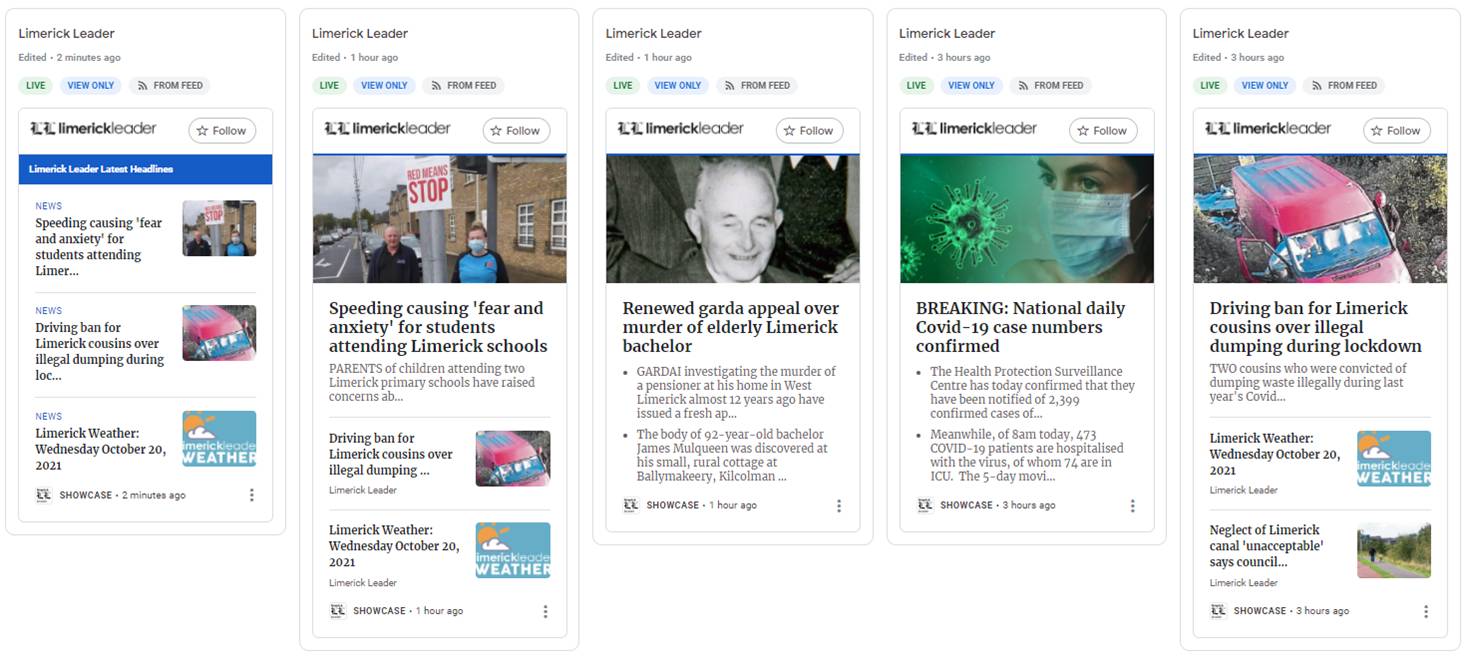Click Showcase publisher icon on Neglect of canal card
1469x659 pixels.
click(1217, 610)
